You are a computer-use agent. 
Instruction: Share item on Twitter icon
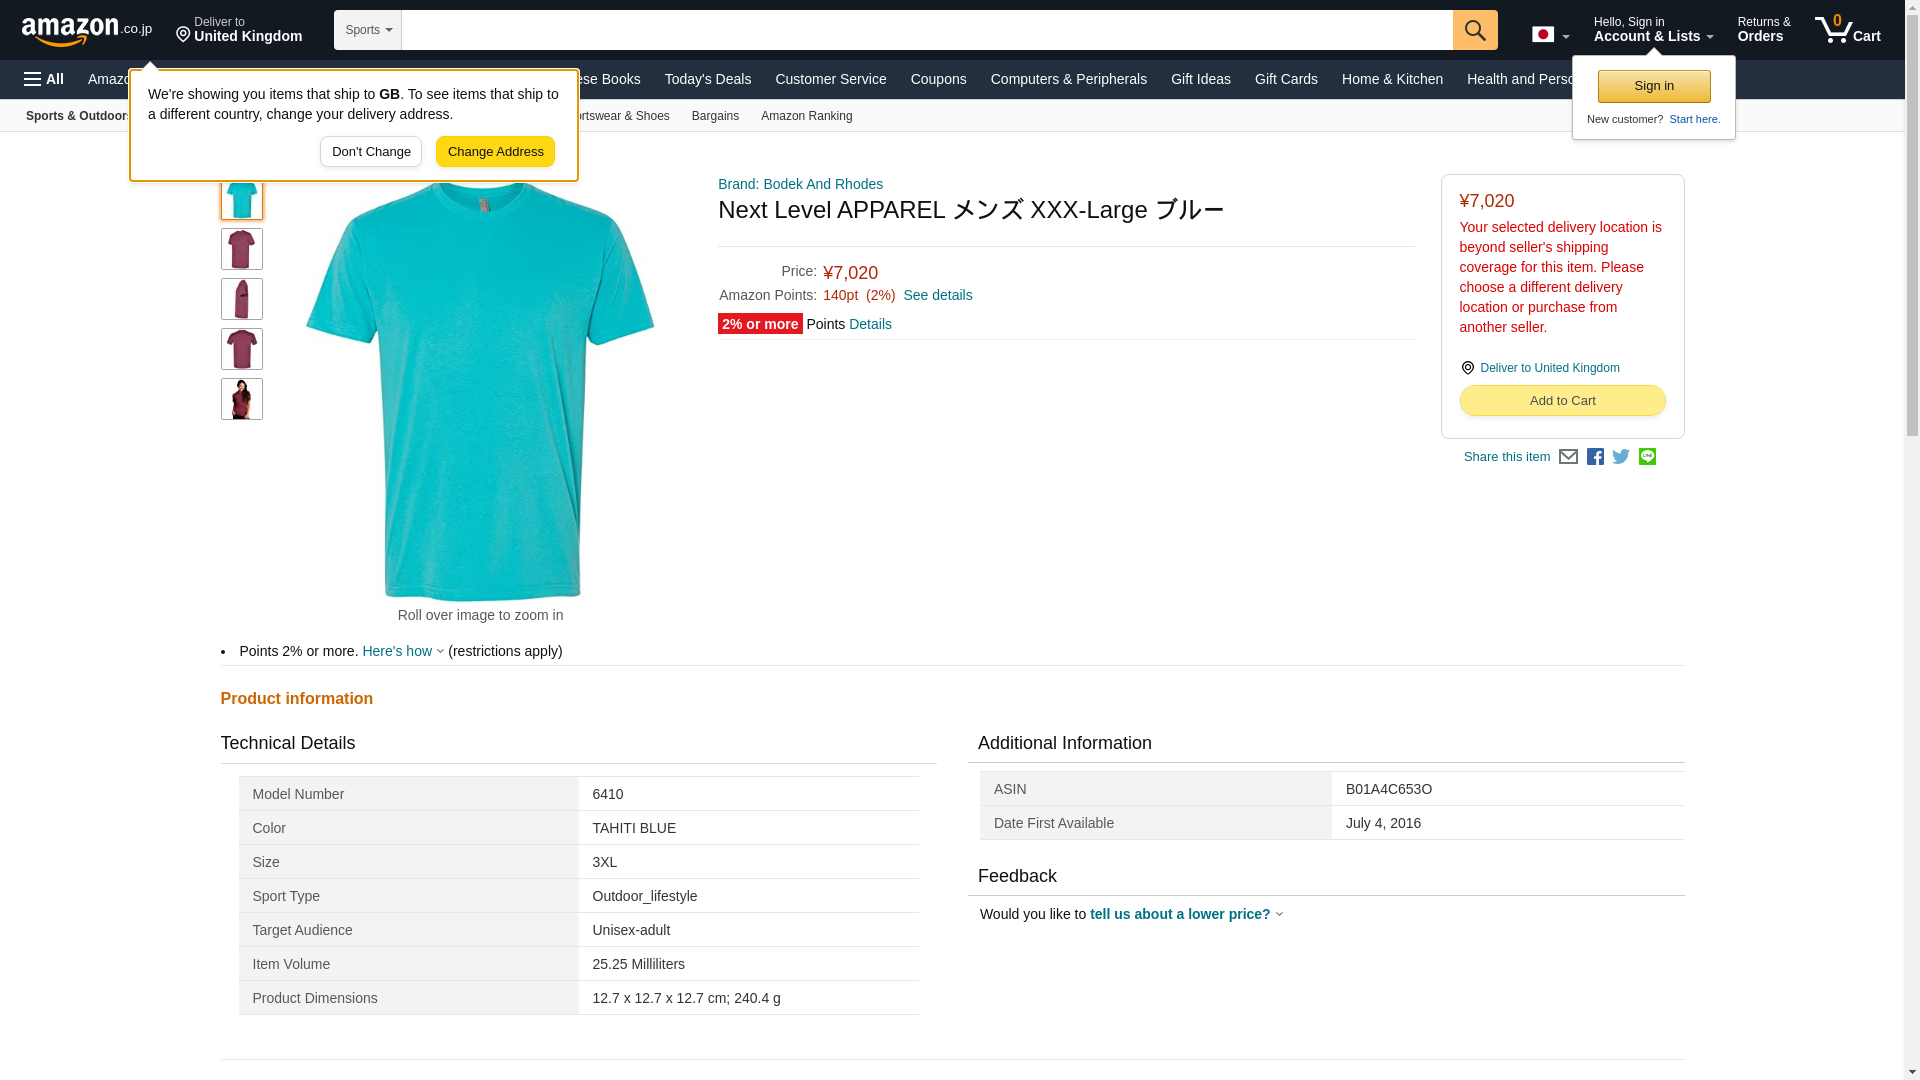click(1621, 457)
